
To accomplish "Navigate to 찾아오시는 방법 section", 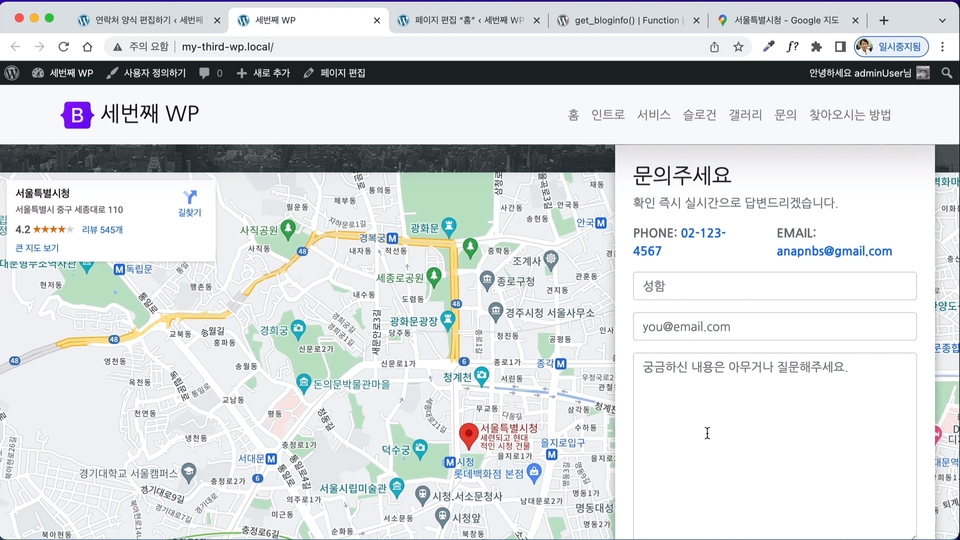I will click(850, 114).
